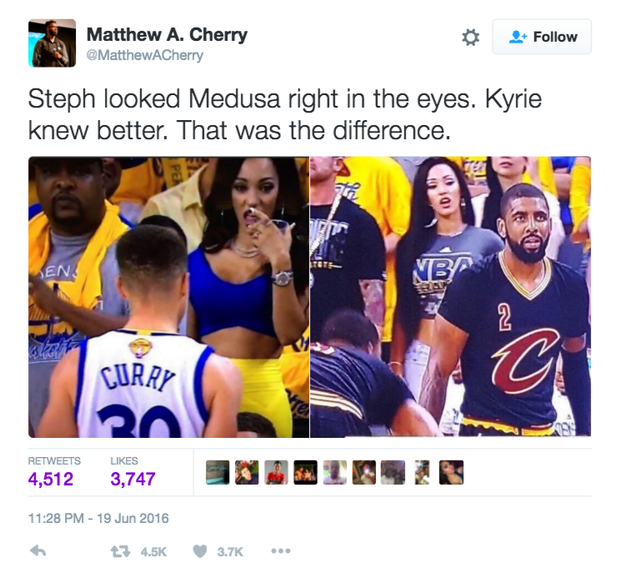Like the tweet with heart icon
This screenshot has height=573, width=625.
200,551
